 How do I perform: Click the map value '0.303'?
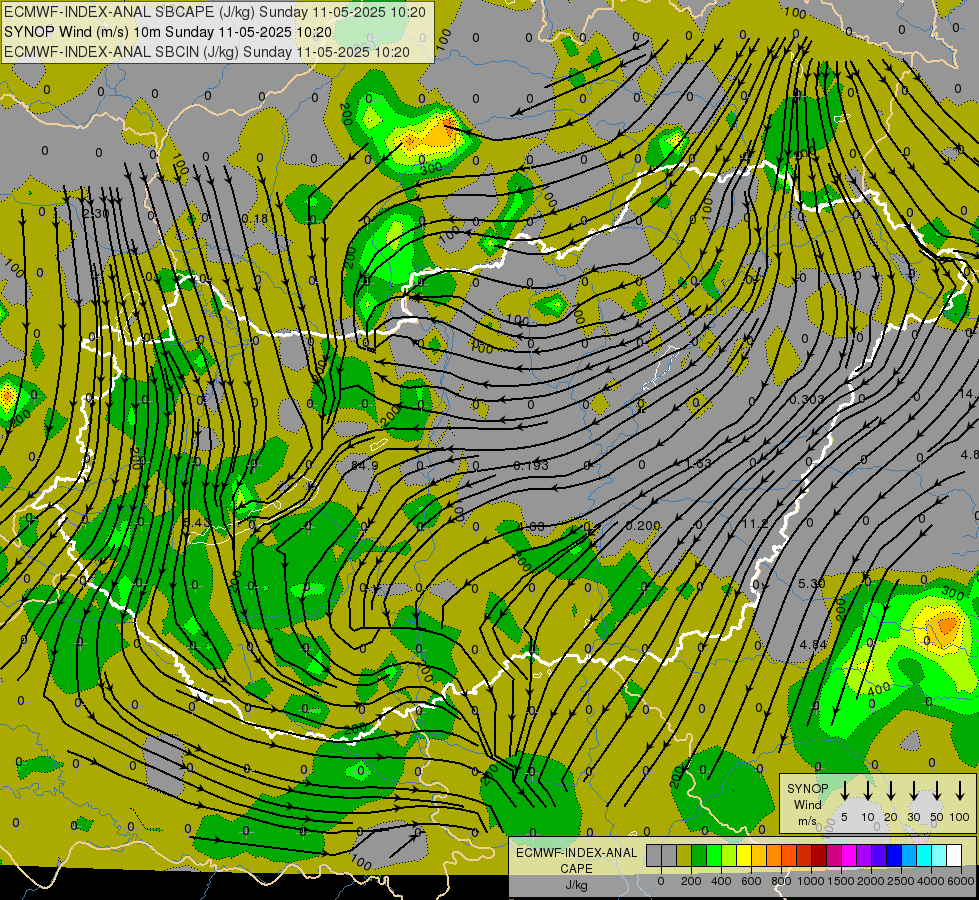click(807, 399)
